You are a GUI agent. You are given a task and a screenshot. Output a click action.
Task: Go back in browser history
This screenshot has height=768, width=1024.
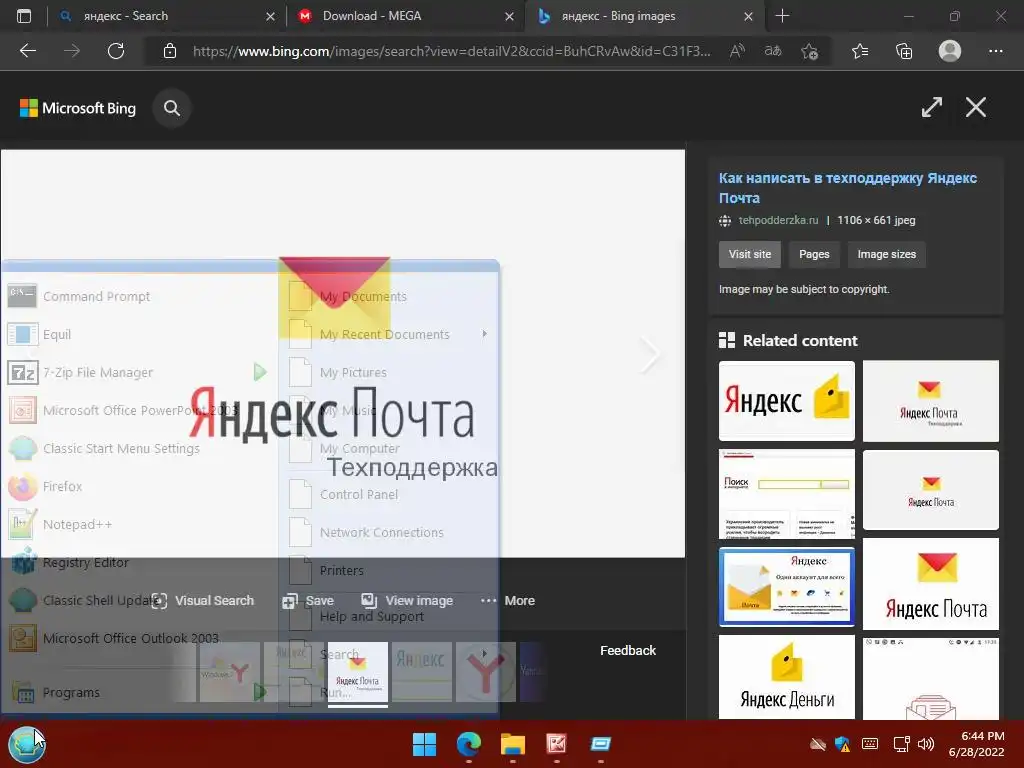tap(27, 51)
